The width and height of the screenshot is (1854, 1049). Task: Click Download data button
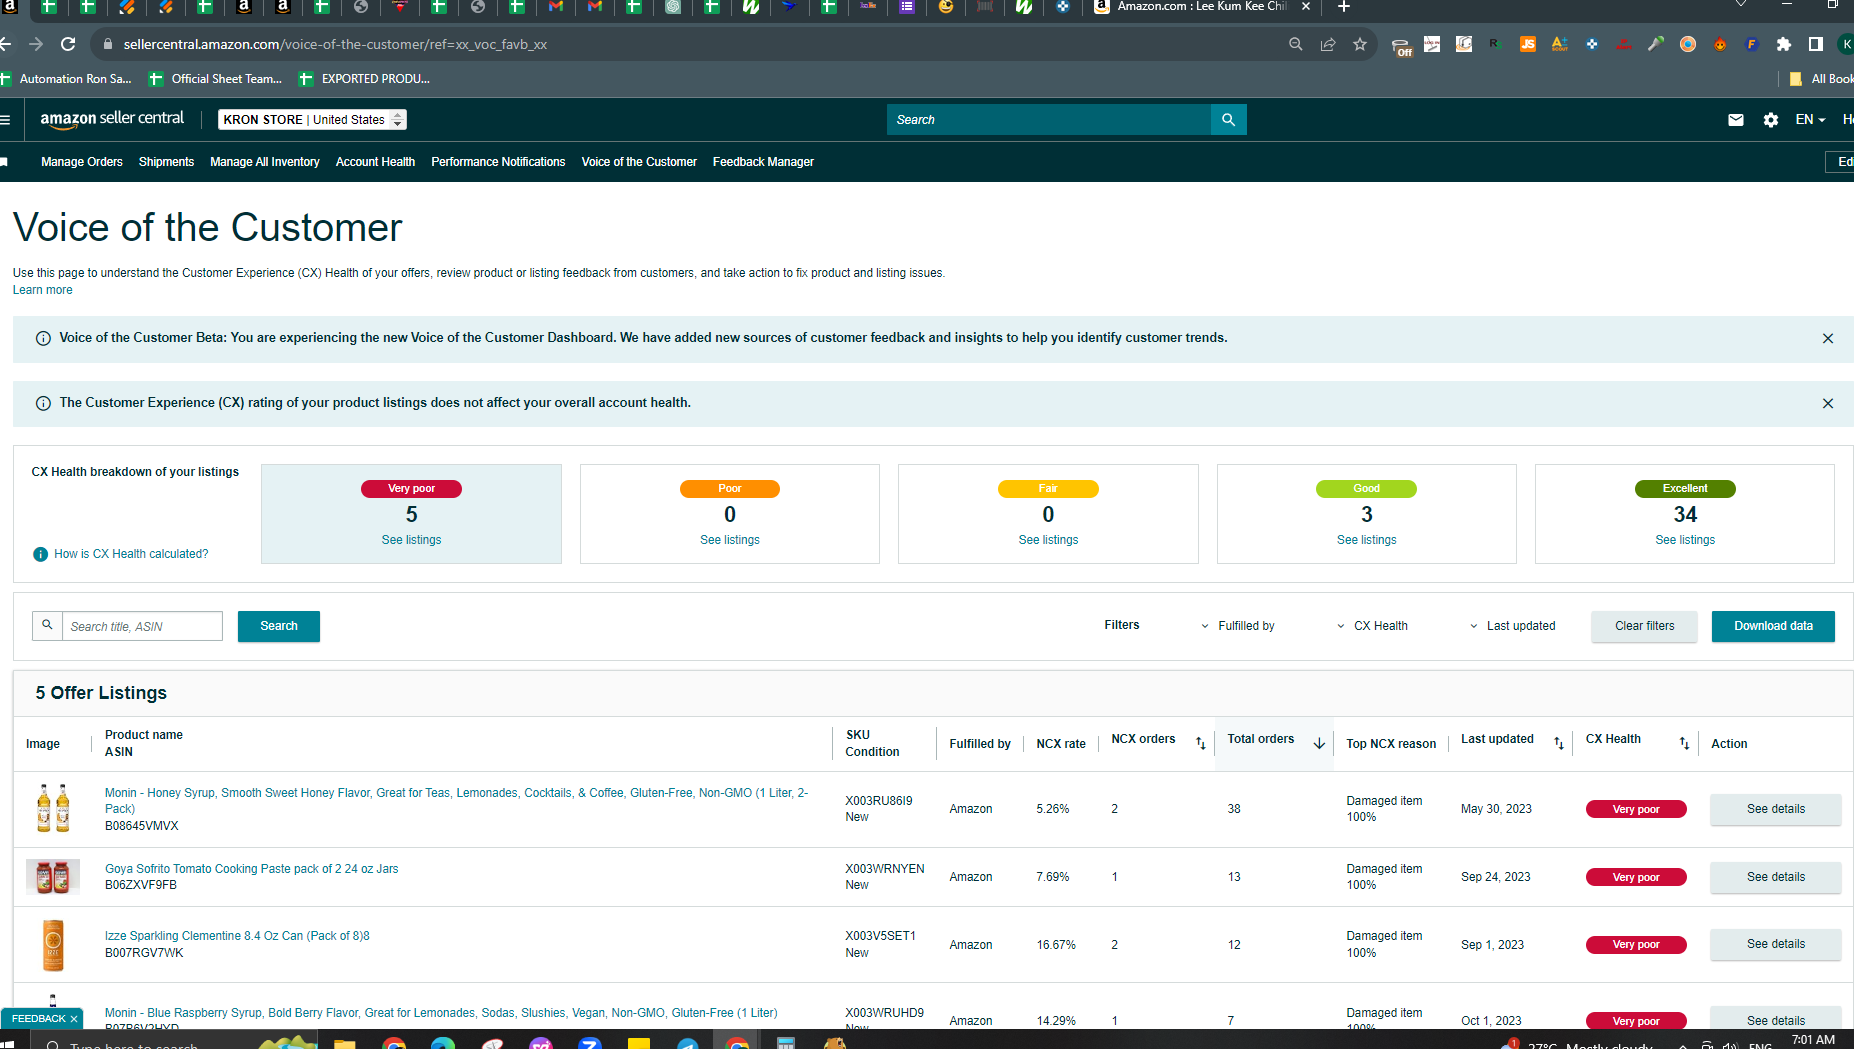click(x=1773, y=626)
